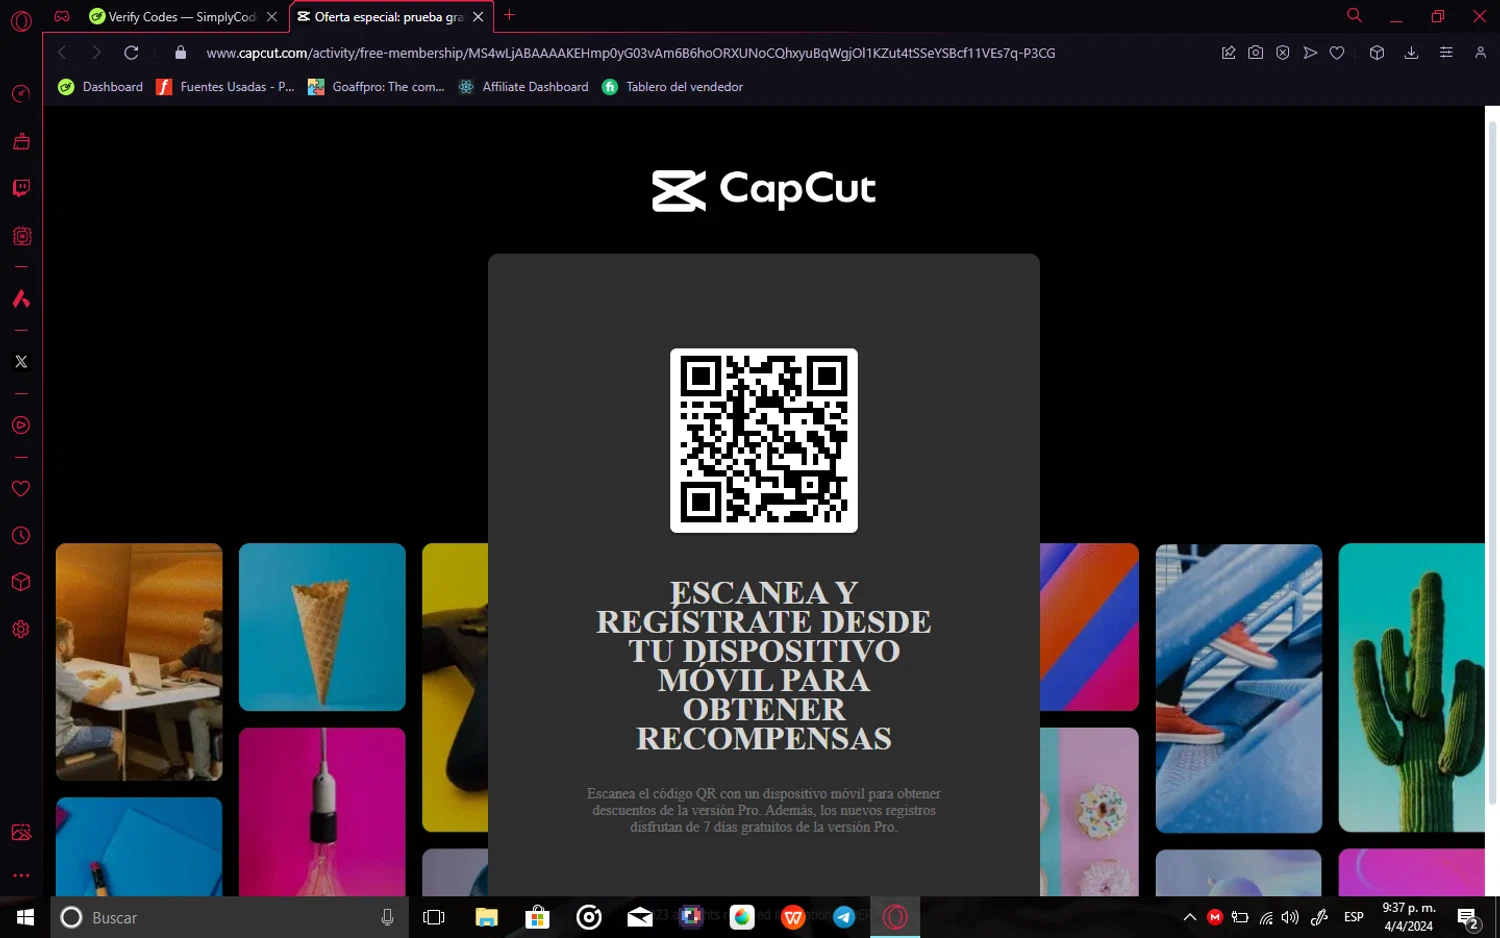1500x938 pixels.
Task: Open Extensions cube in sidebar
Action: click(x=21, y=582)
